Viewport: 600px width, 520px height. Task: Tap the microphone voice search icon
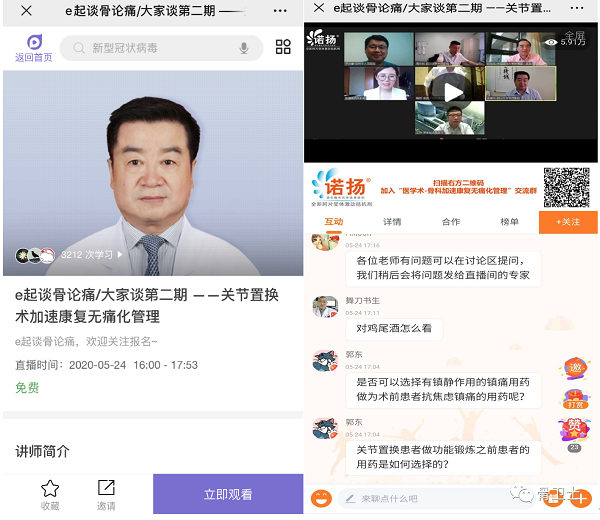point(244,48)
